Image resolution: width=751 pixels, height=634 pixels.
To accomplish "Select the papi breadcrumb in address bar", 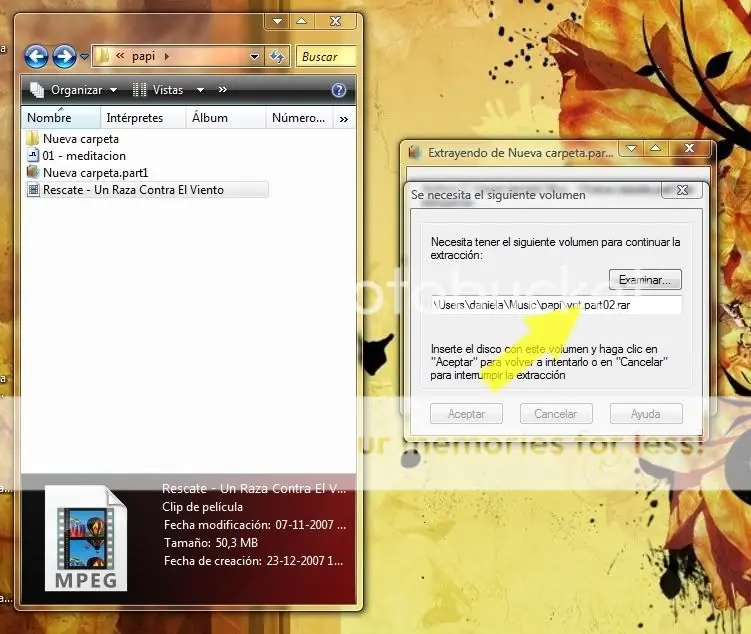I will click(x=143, y=56).
